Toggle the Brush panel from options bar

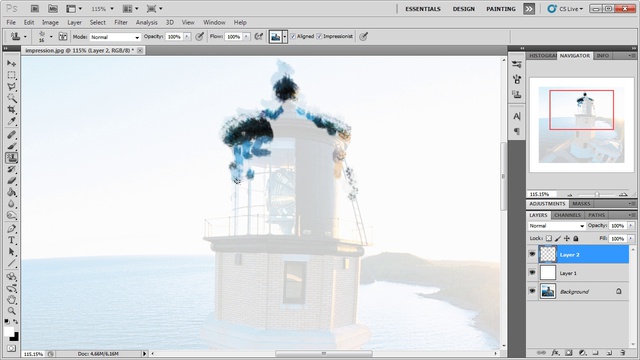[63, 37]
